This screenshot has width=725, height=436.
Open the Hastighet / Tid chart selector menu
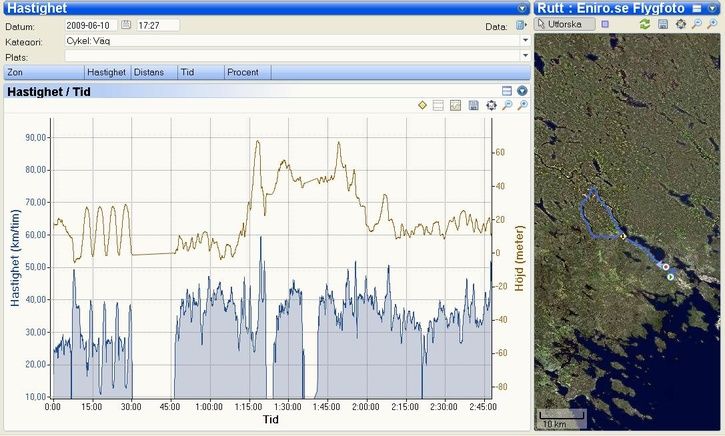pos(522,91)
